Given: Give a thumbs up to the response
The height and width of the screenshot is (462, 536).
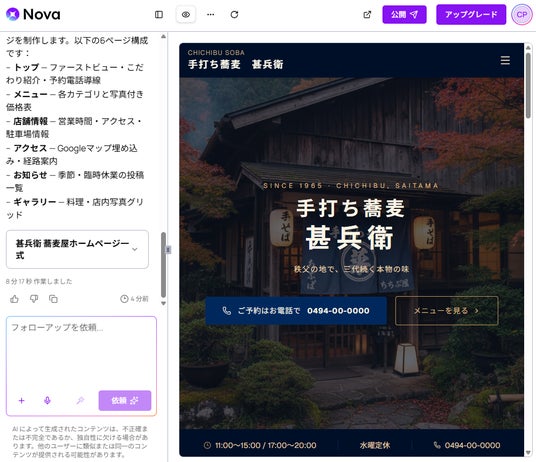Looking at the screenshot, I should [14, 299].
